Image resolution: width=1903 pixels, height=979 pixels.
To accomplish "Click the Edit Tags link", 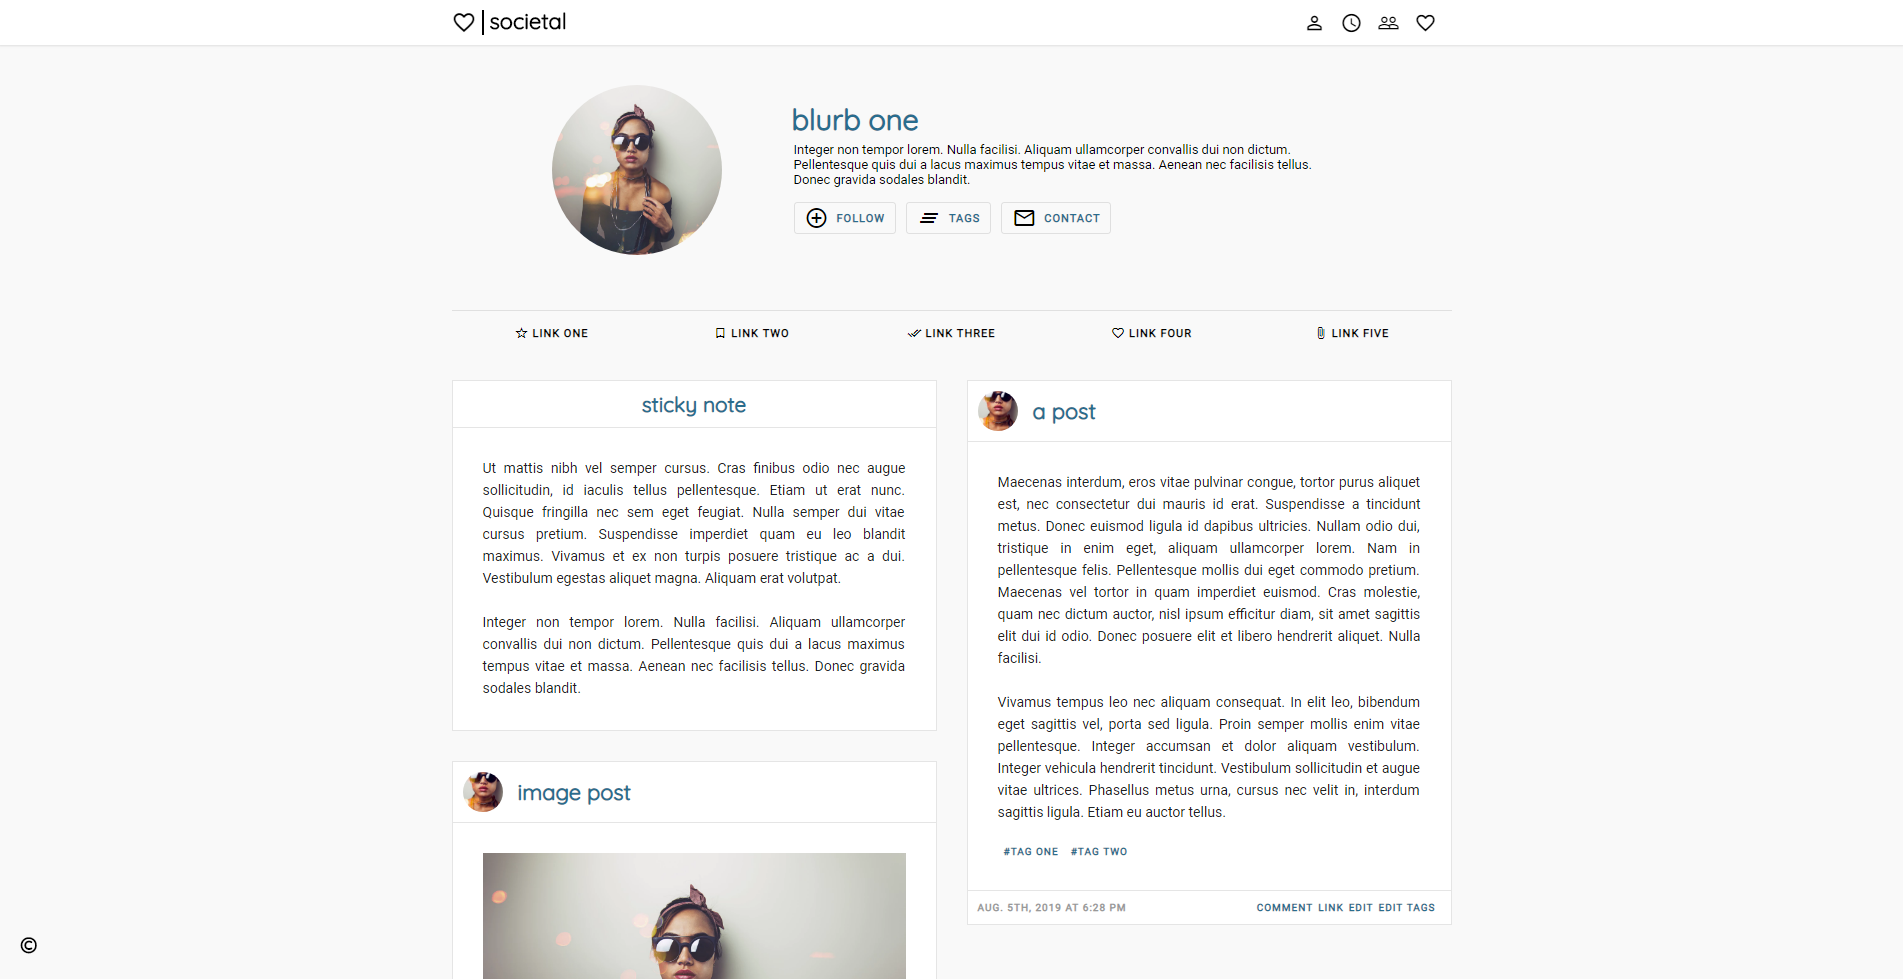I will (x=1406, y=908).
